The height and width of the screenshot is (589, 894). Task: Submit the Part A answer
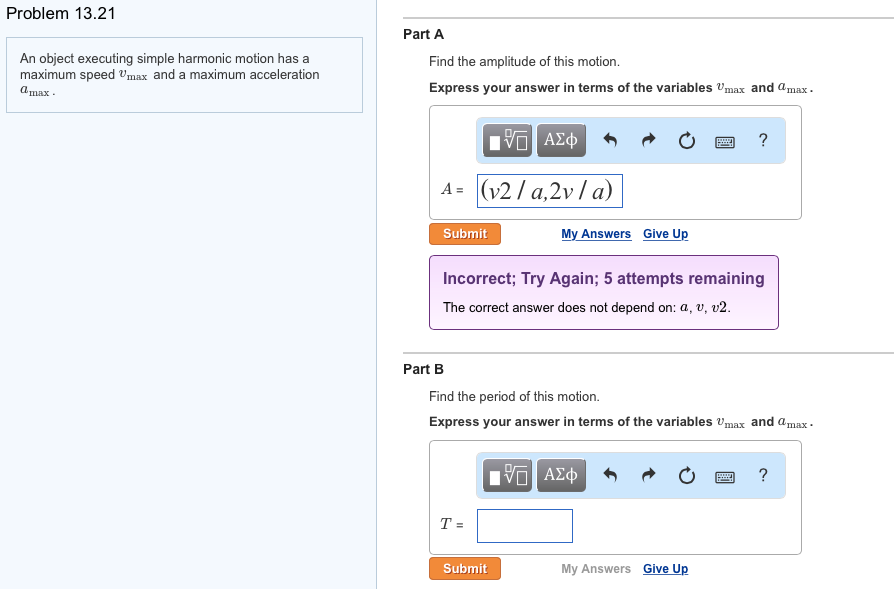[464, 233]
